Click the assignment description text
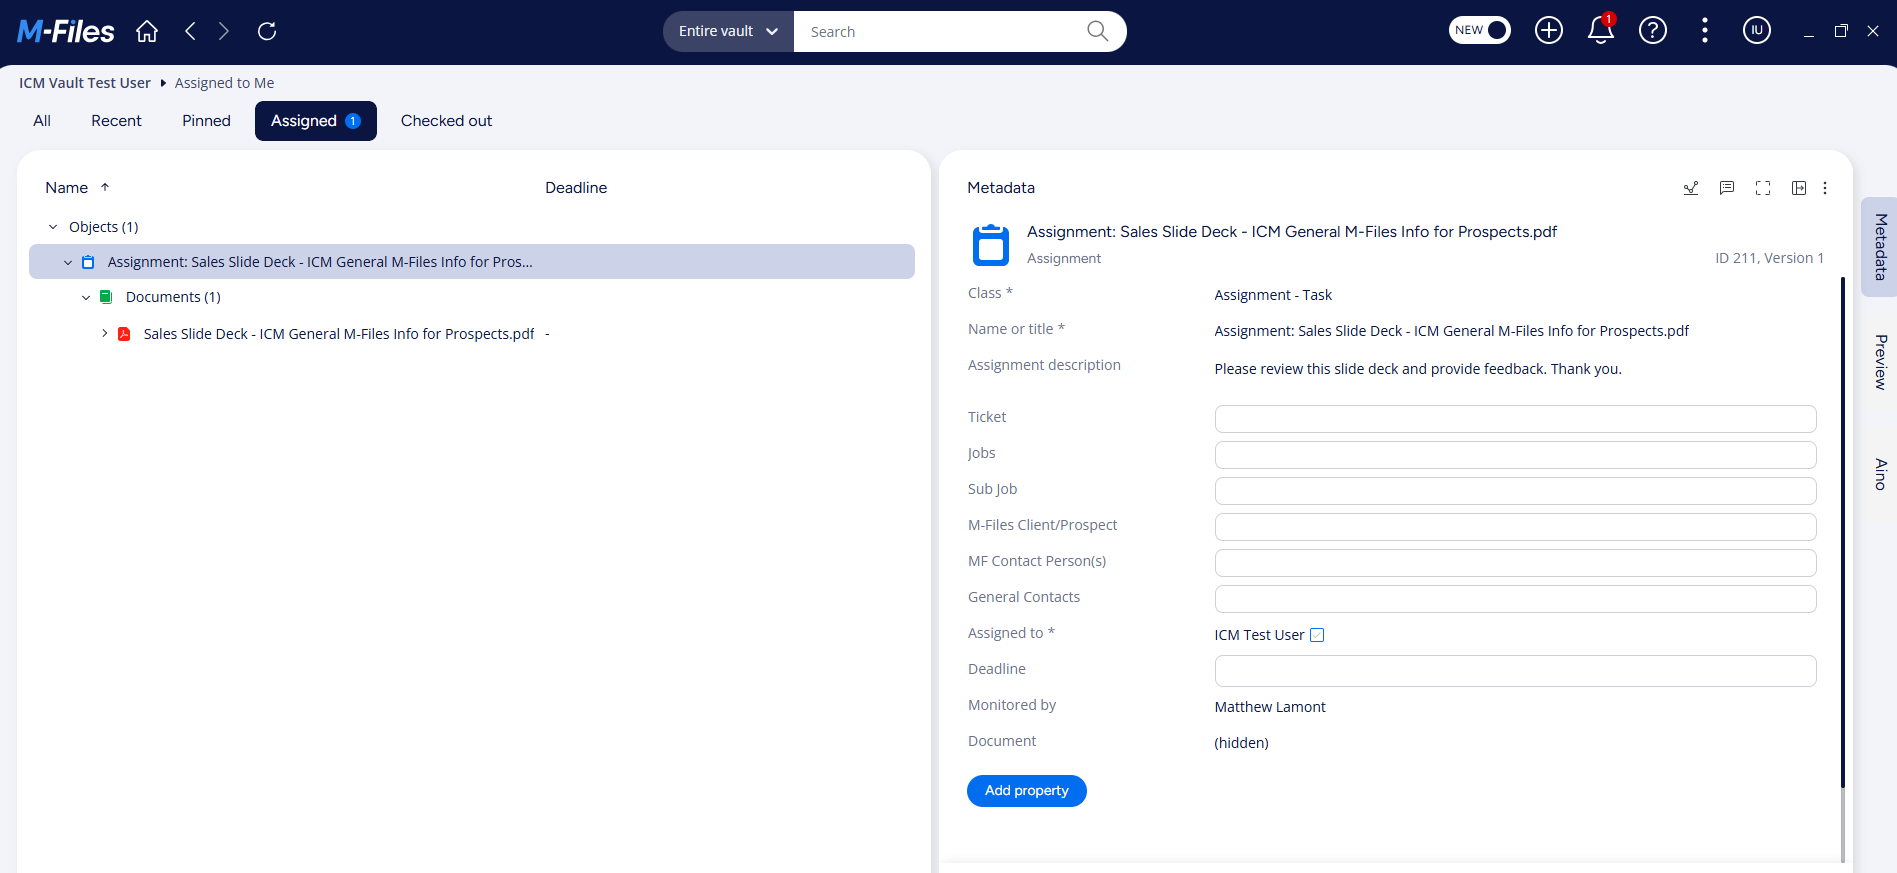The width and height of the screenshot is (1897, 873). pos(1418,369)
